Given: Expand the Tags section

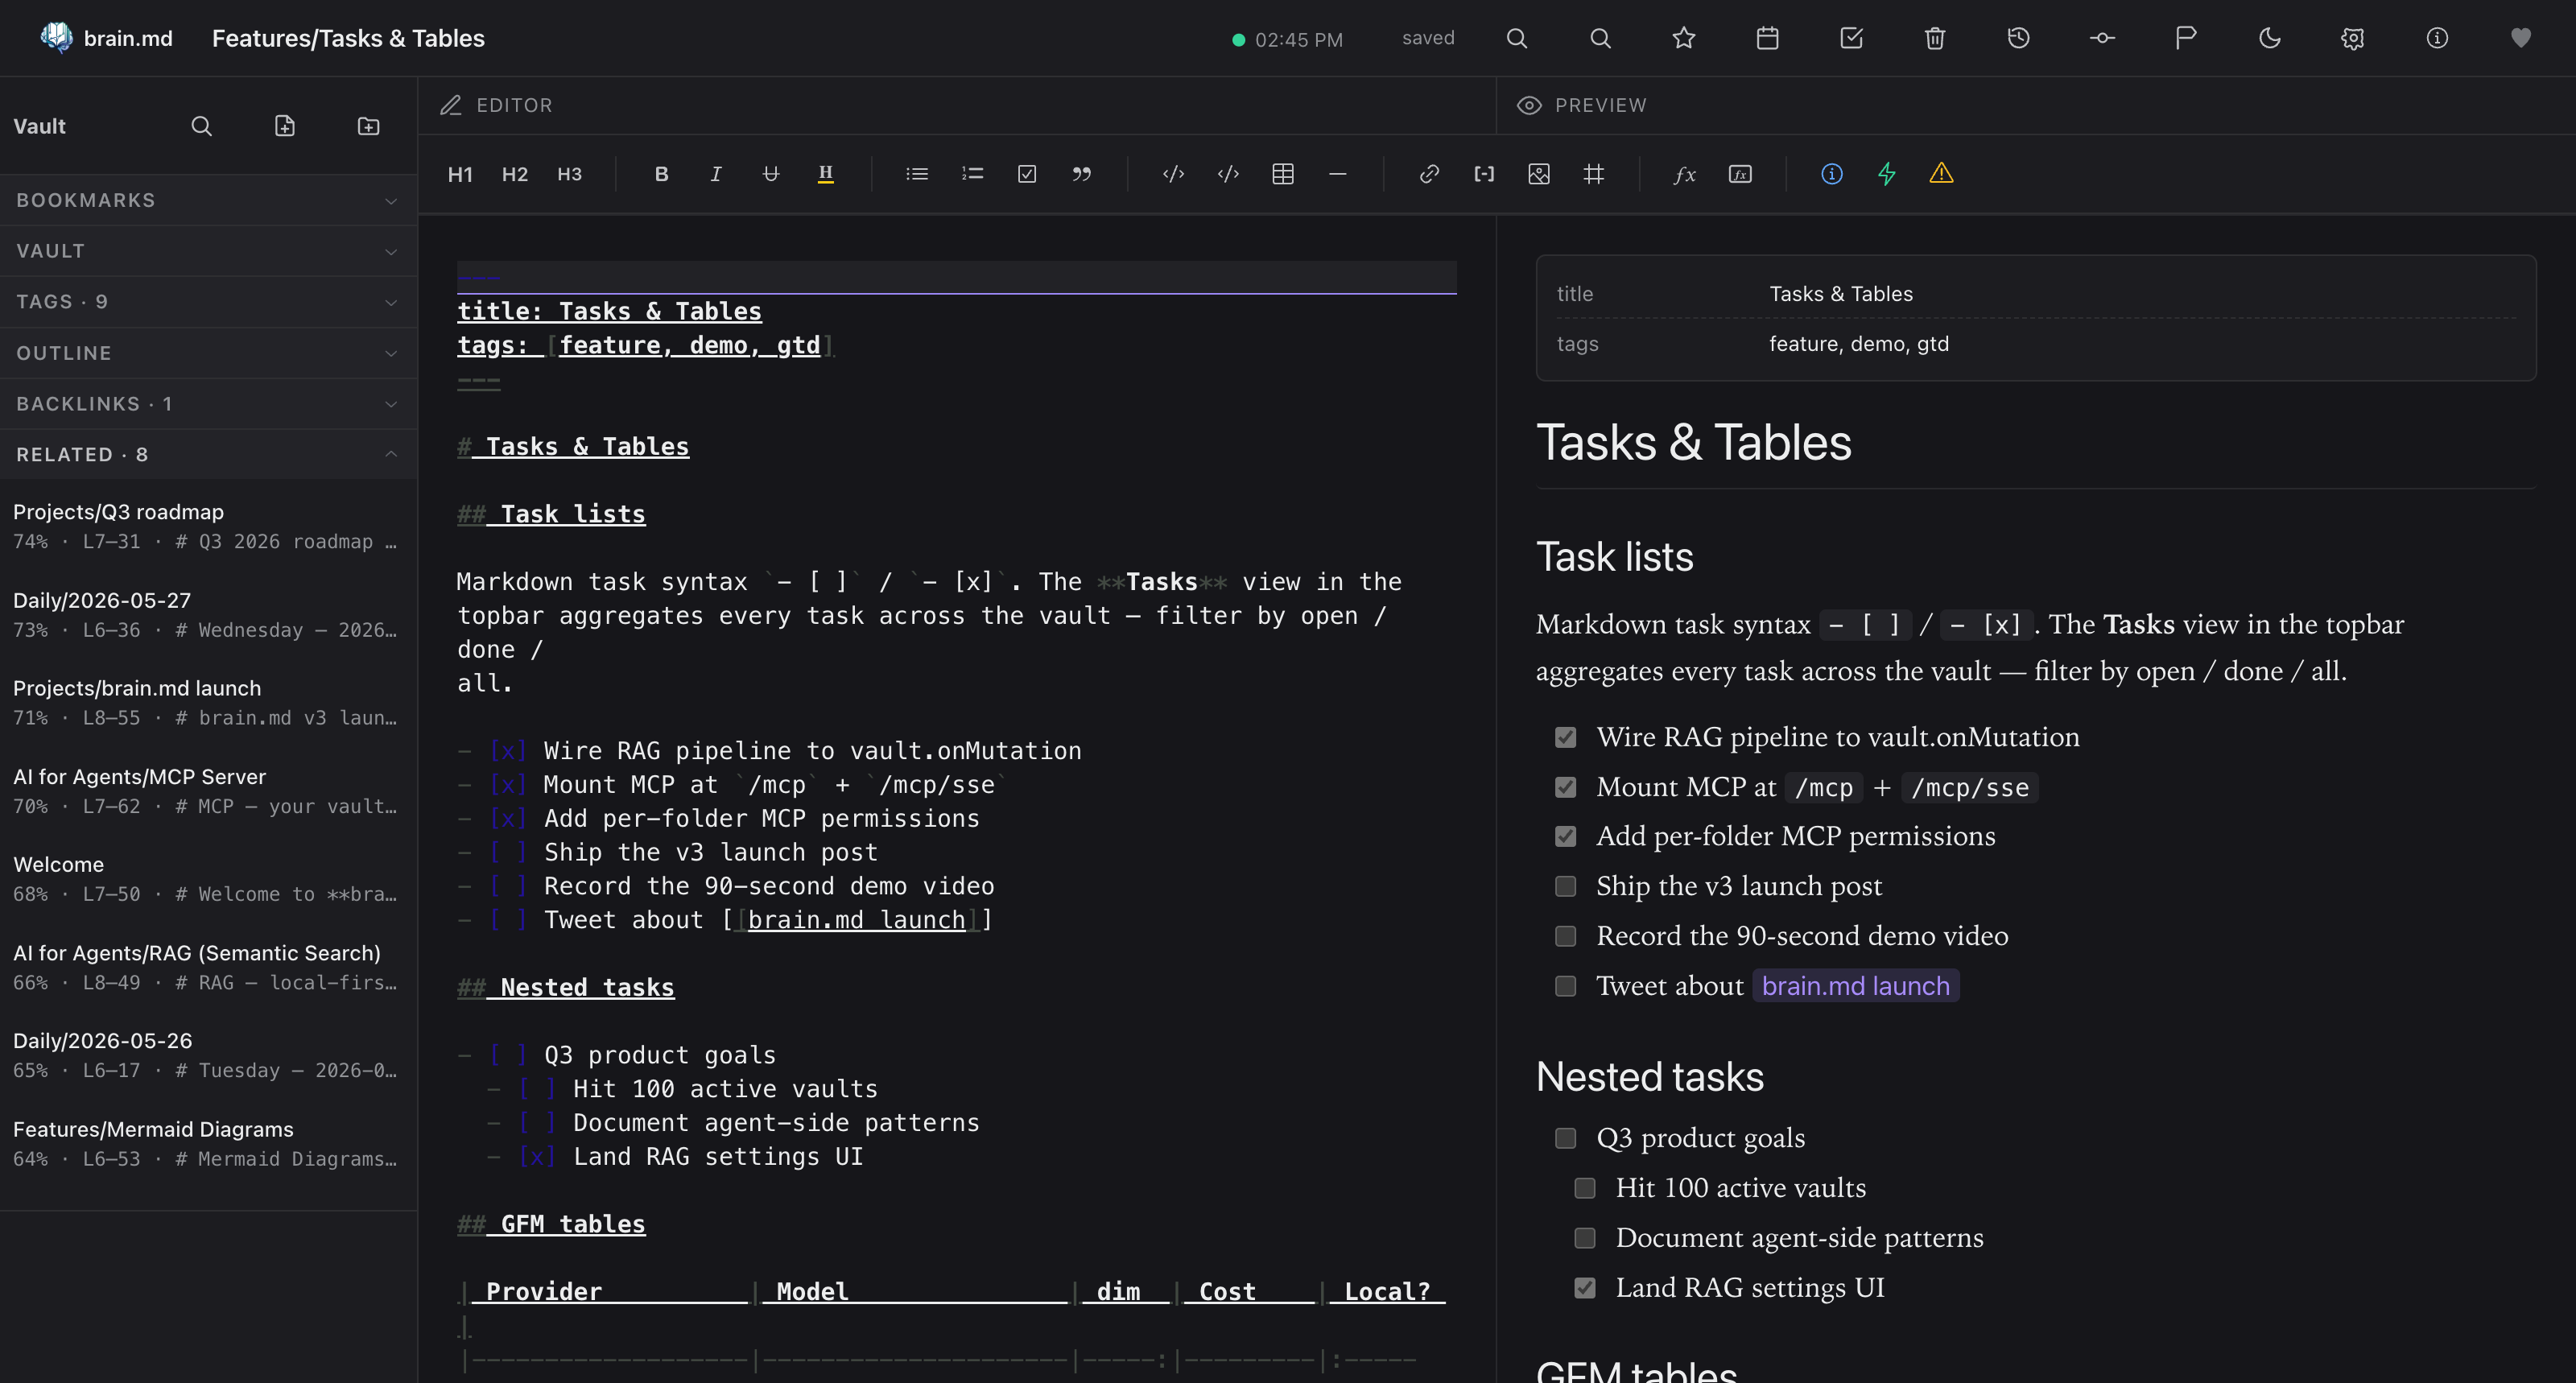Looking at the screenshot, I should pyautogui.click(x=208, y=302).
